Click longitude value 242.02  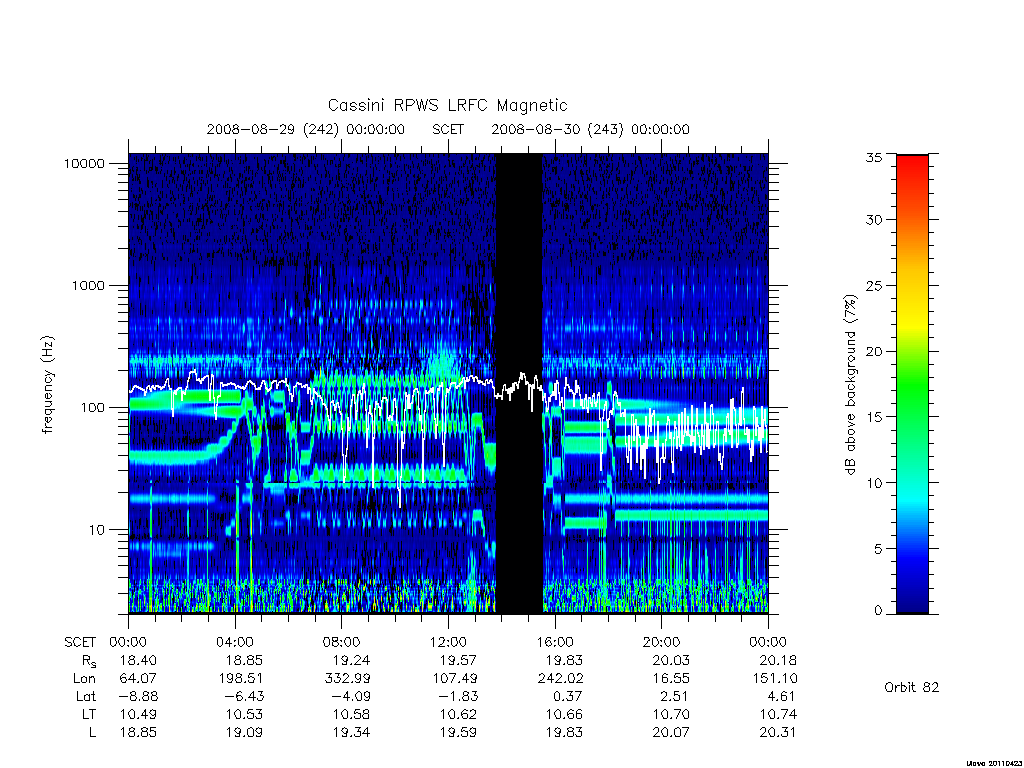(x=560, y=679)
